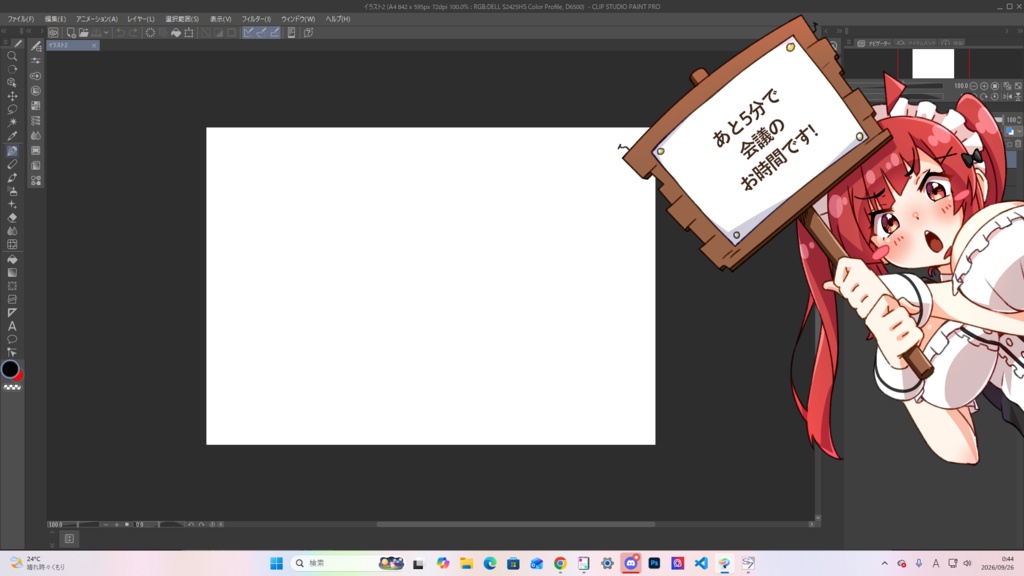Select the Lasso selection tool
This screenshot has height=576, width=1024.
pyautogui.click(x=12, y=110)
